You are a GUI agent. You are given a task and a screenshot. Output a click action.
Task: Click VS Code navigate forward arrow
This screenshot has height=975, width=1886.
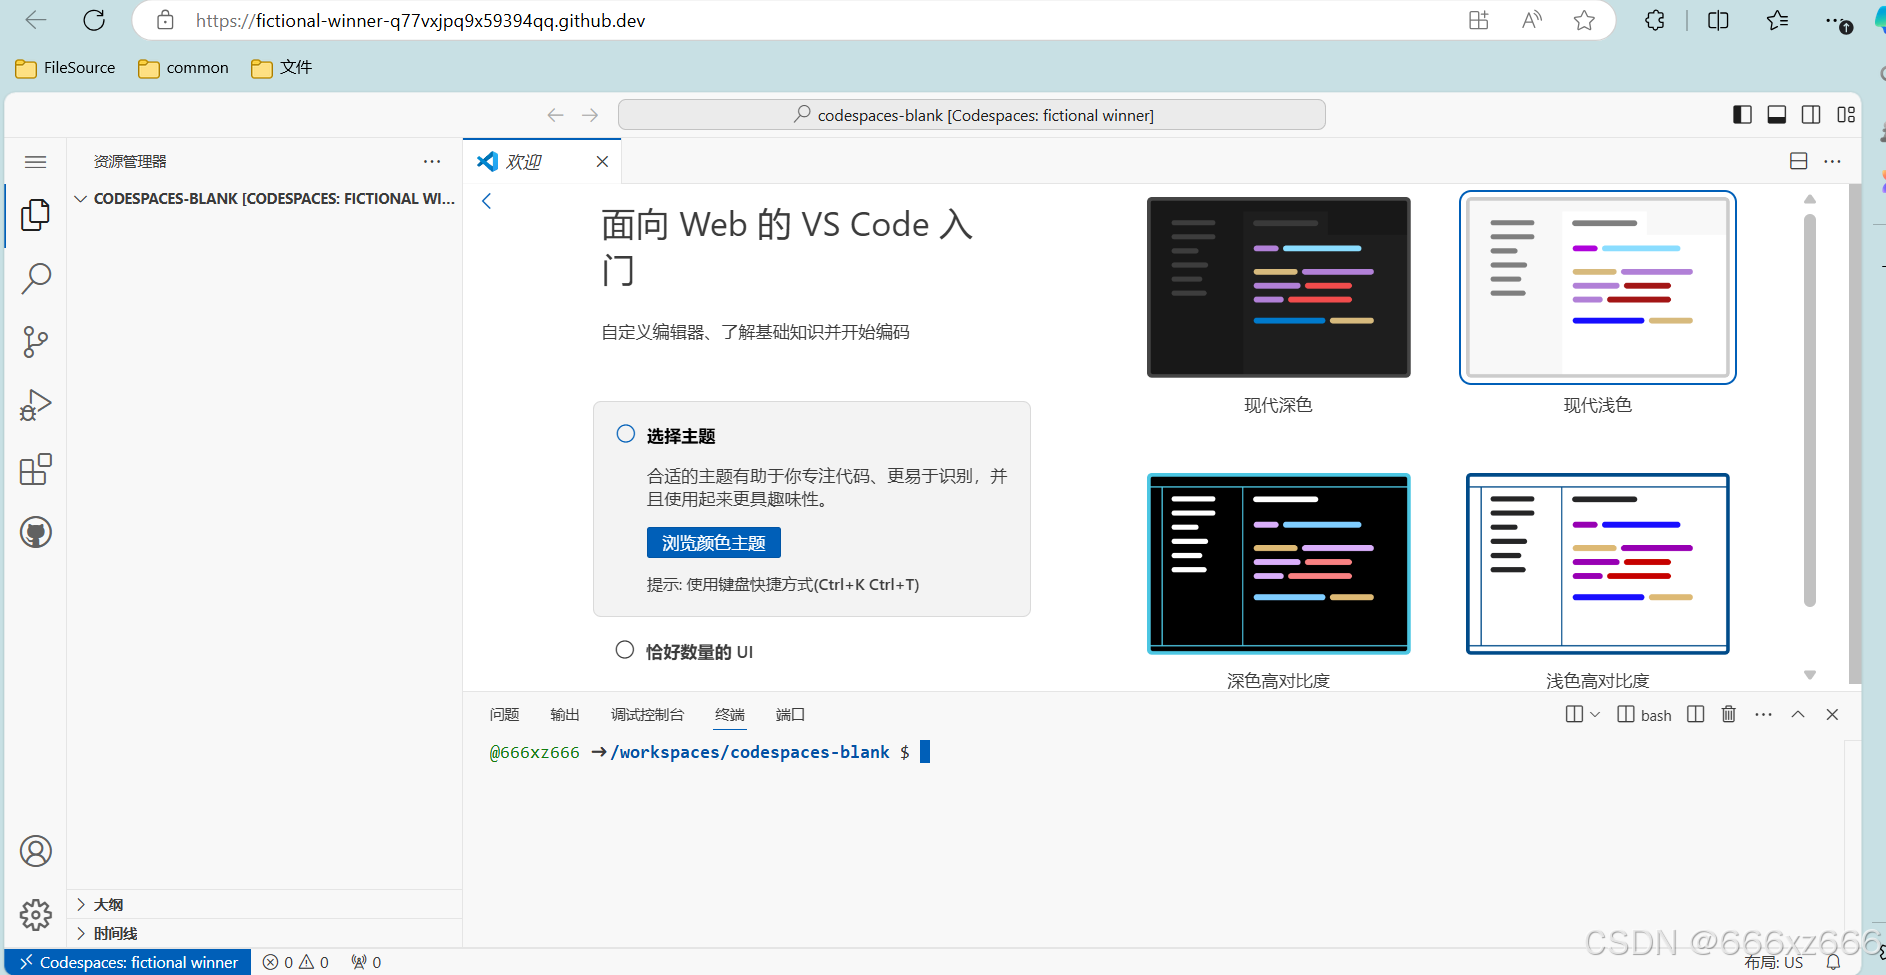[590, 115]
